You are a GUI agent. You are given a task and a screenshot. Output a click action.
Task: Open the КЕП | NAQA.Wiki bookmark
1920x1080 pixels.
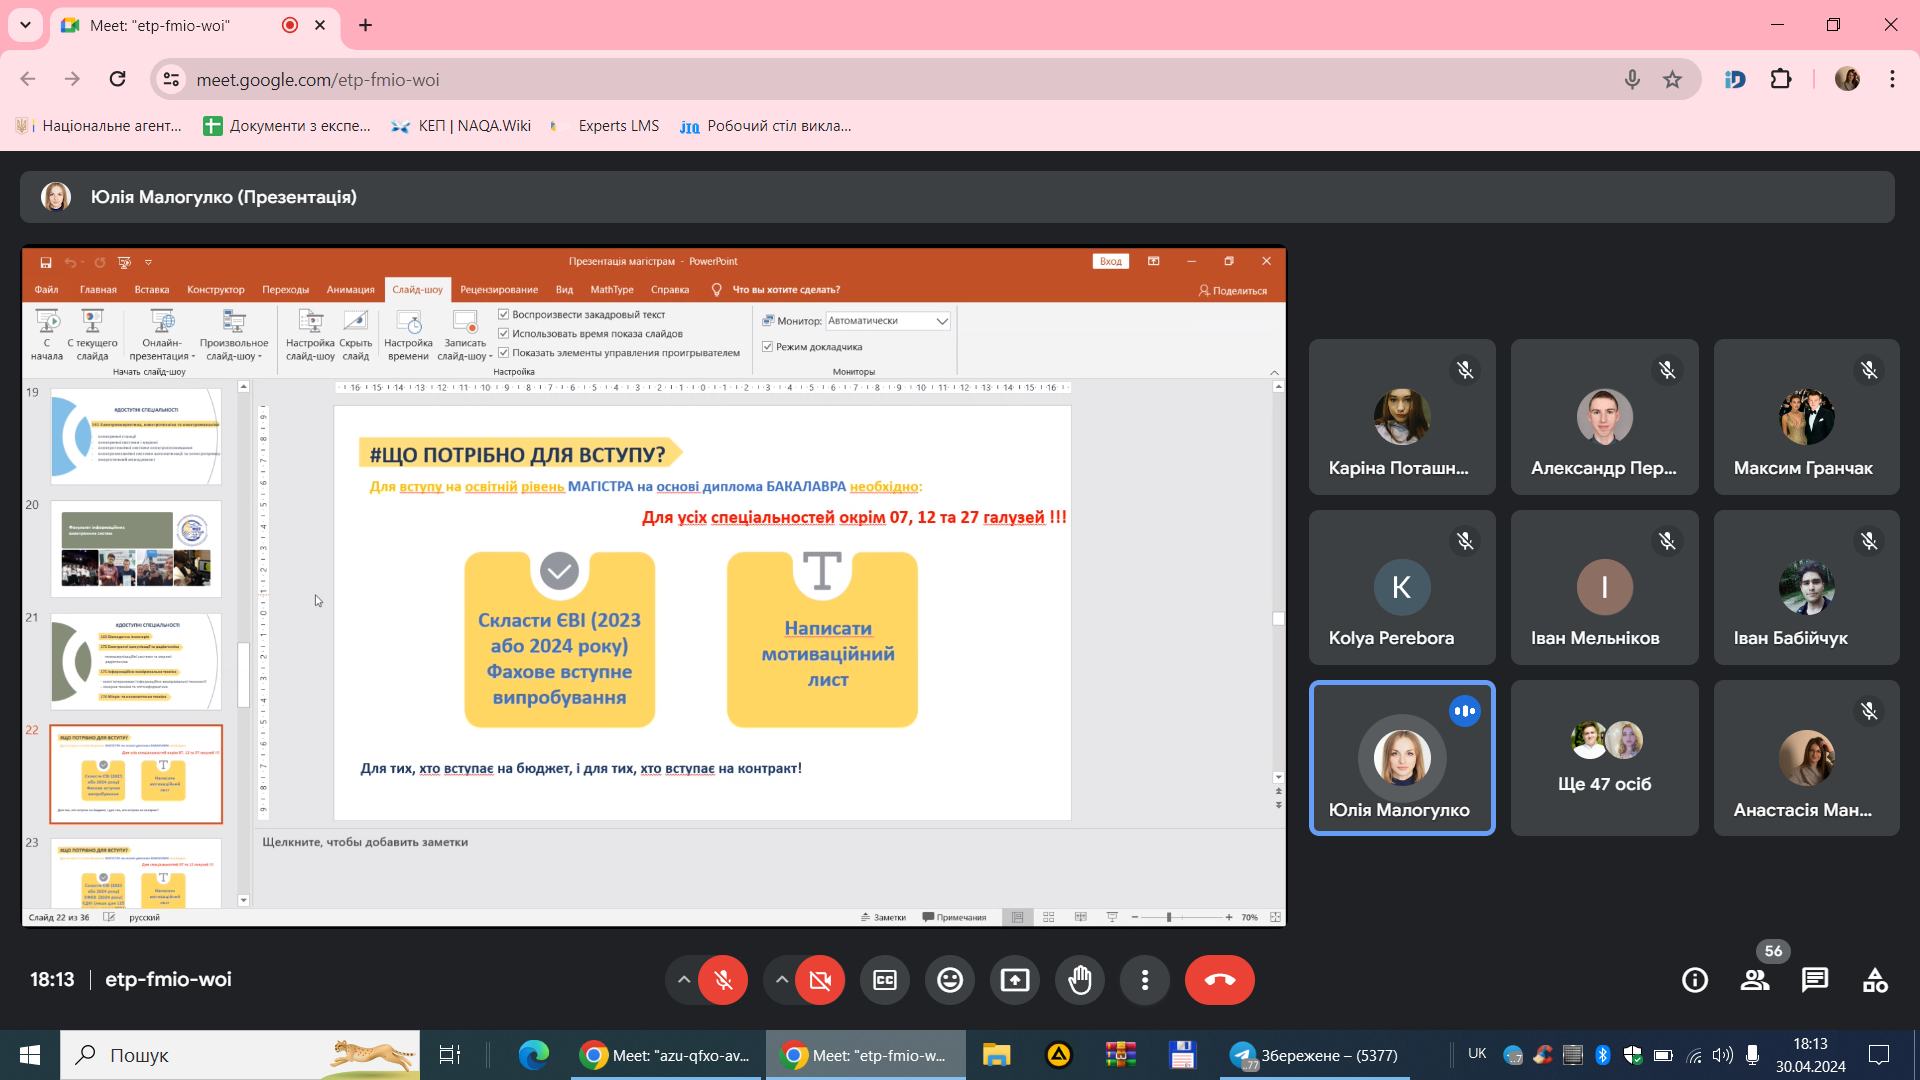point(461,126)
